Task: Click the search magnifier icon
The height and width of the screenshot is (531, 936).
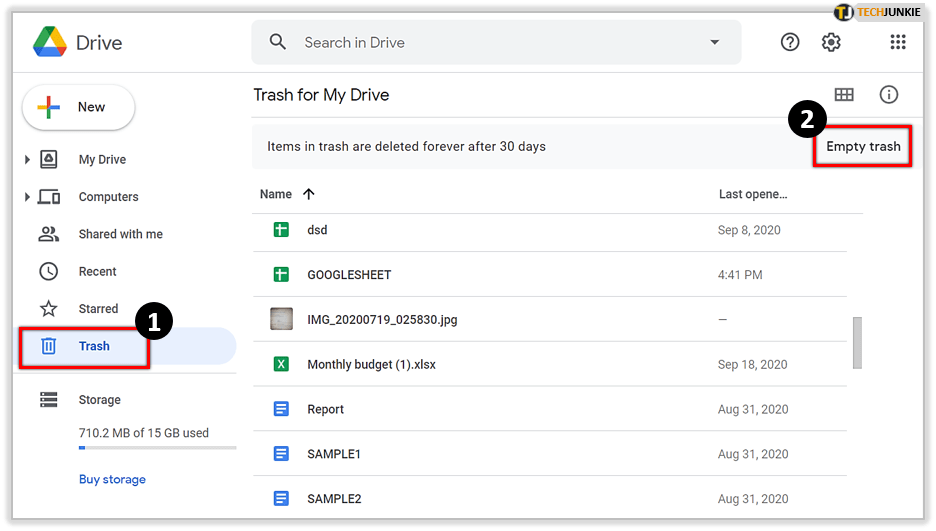Action: pos(278,42)
